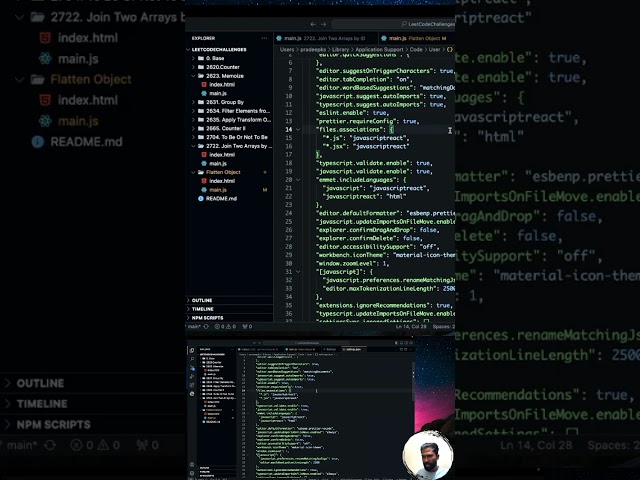Open Accounts icon in small window activity bar
640x480 pixels.
click(192, 464)
